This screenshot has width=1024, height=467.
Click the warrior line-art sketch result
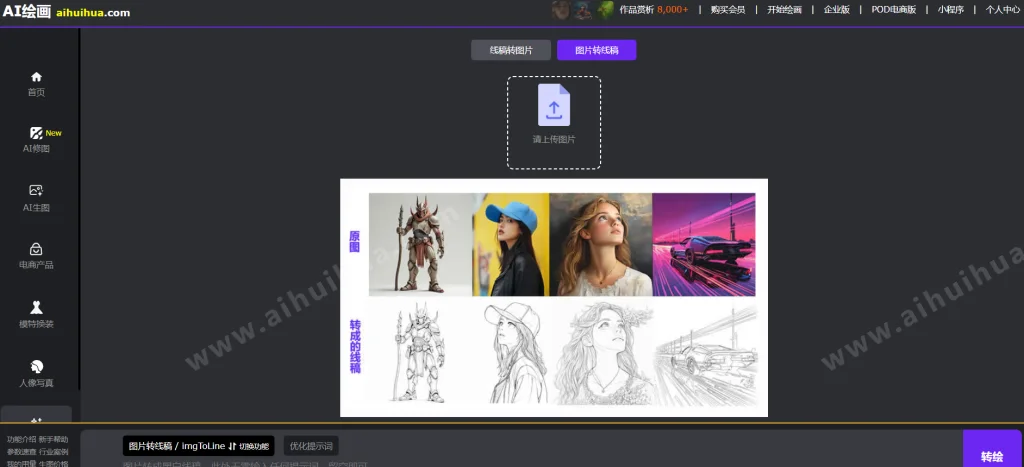point(419,353)
